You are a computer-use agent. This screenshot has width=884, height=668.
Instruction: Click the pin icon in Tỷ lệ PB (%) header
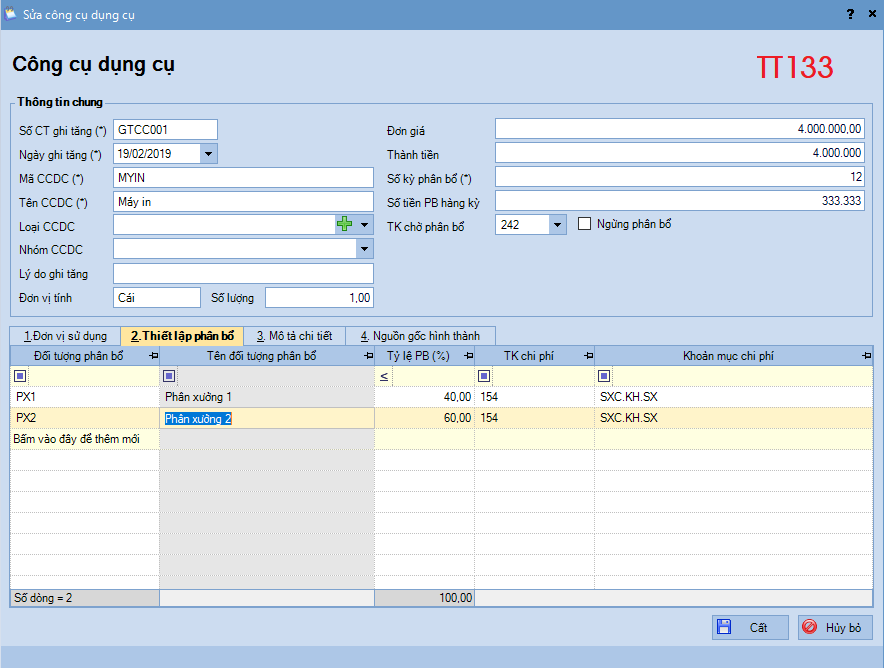click(x=467, y=356)
